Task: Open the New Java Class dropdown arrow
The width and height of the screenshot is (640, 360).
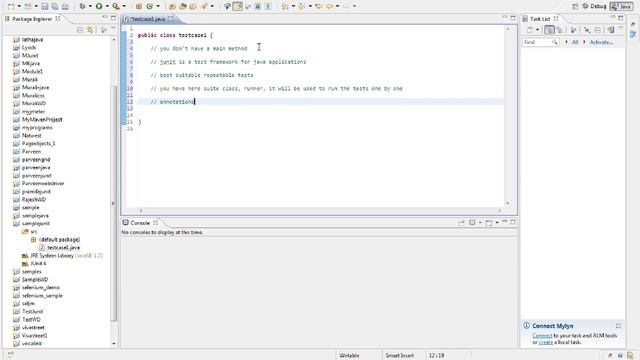Action: [158, 6]
